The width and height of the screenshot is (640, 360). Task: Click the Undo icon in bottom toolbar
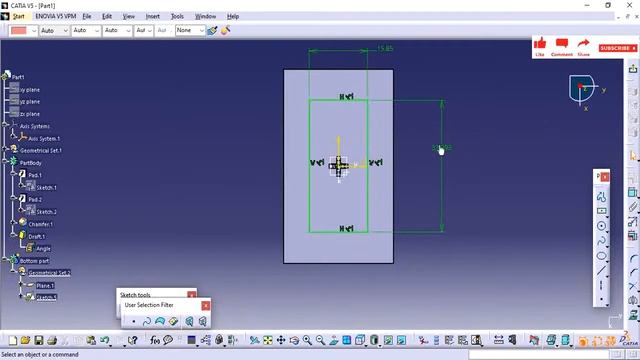(105, 340)
